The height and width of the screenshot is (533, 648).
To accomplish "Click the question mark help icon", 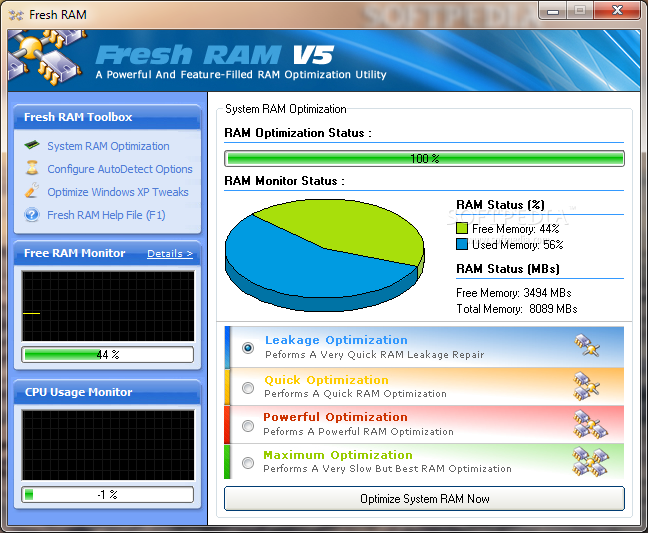I will 32,215.
